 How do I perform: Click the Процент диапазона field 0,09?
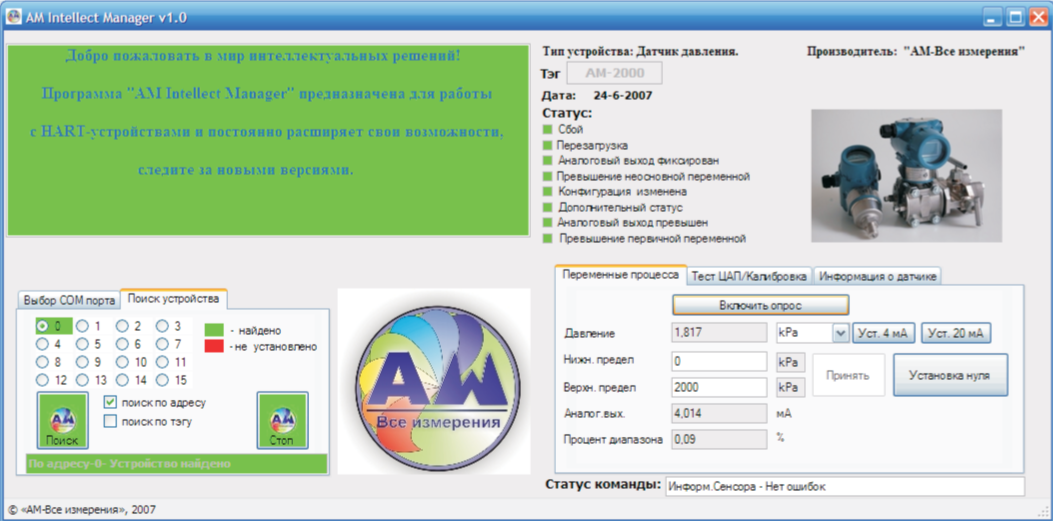[719, 440]
